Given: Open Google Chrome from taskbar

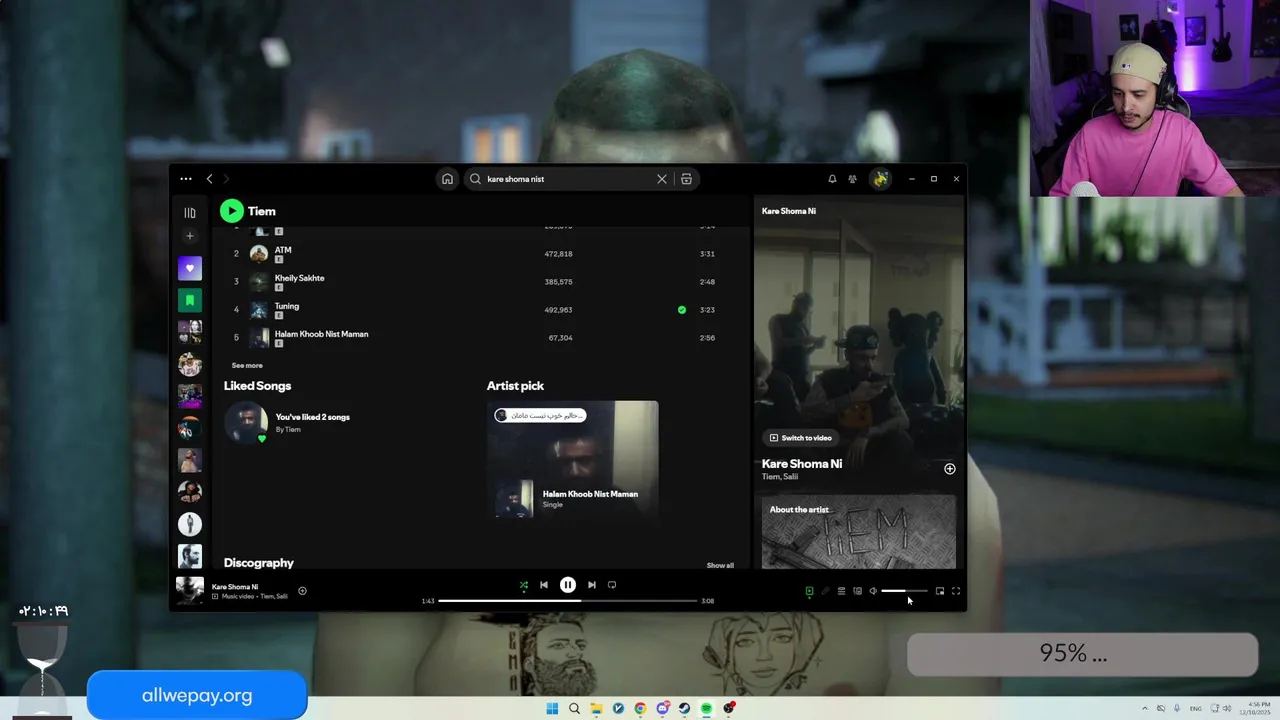Looking at the screenshot, I should coord(640,708).
